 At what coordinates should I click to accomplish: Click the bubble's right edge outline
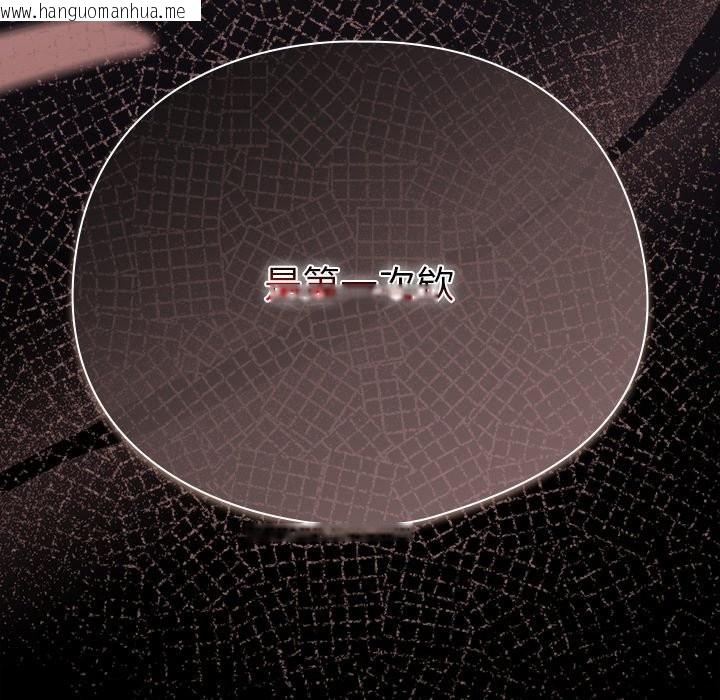click(x=647, y=290)
